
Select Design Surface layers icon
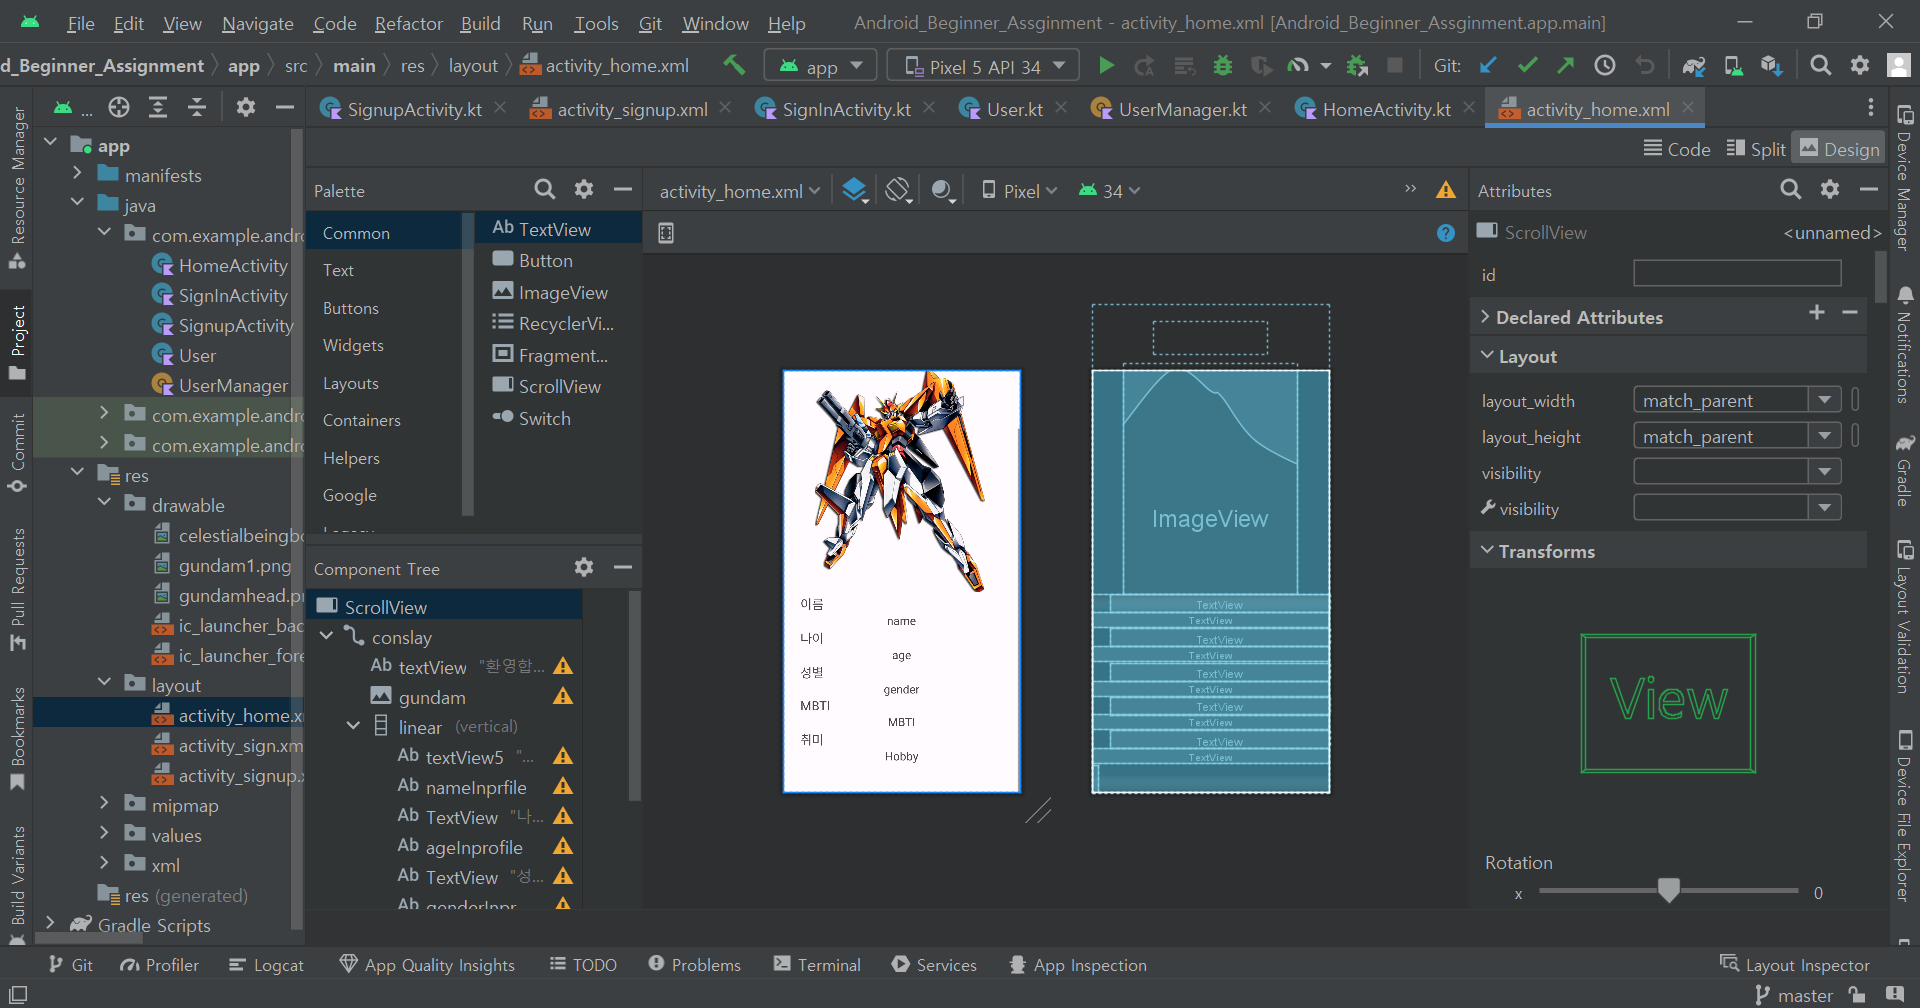(x=855, y=190)
